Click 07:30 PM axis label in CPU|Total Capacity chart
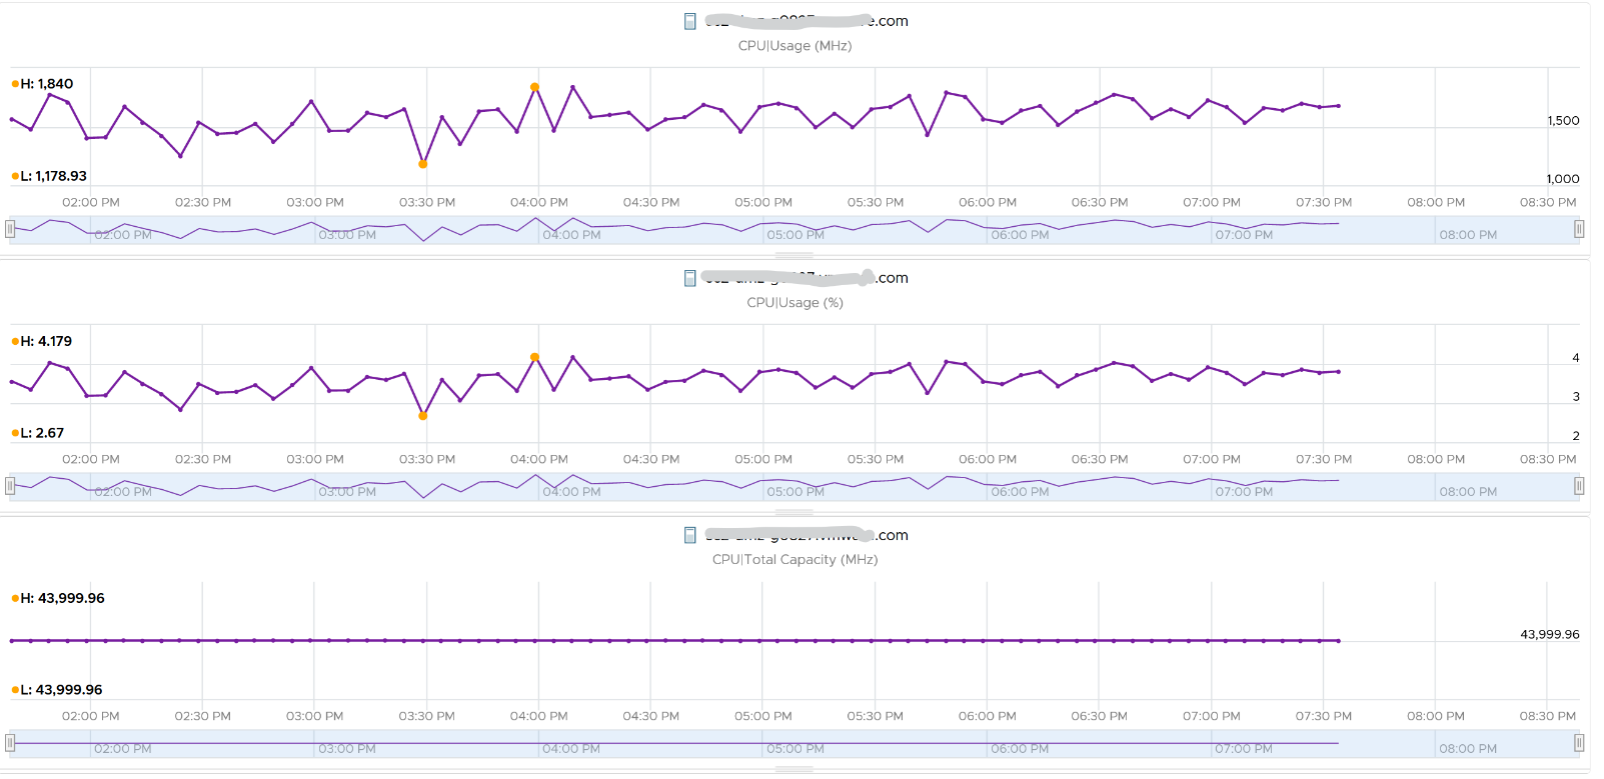 [1324, 717]
